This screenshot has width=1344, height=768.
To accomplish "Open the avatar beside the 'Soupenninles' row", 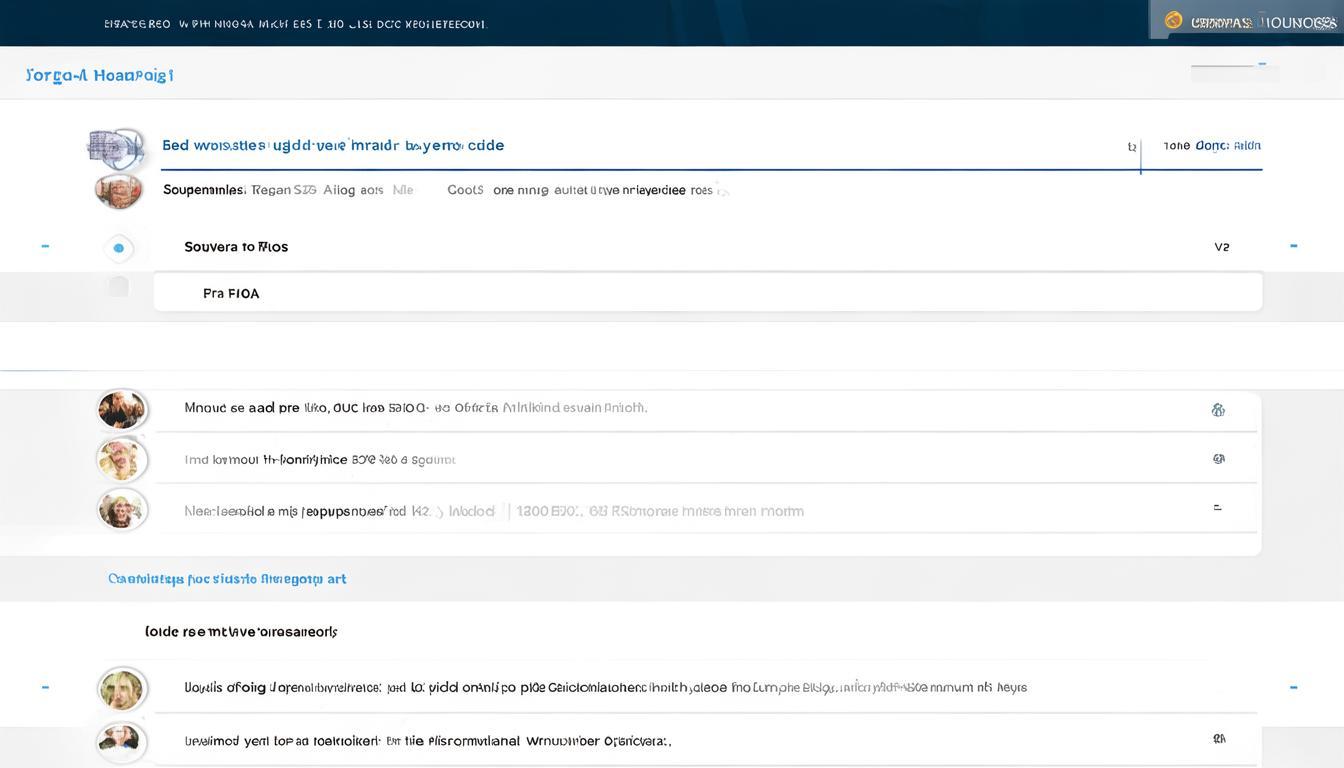I will (x=118, y=190).
